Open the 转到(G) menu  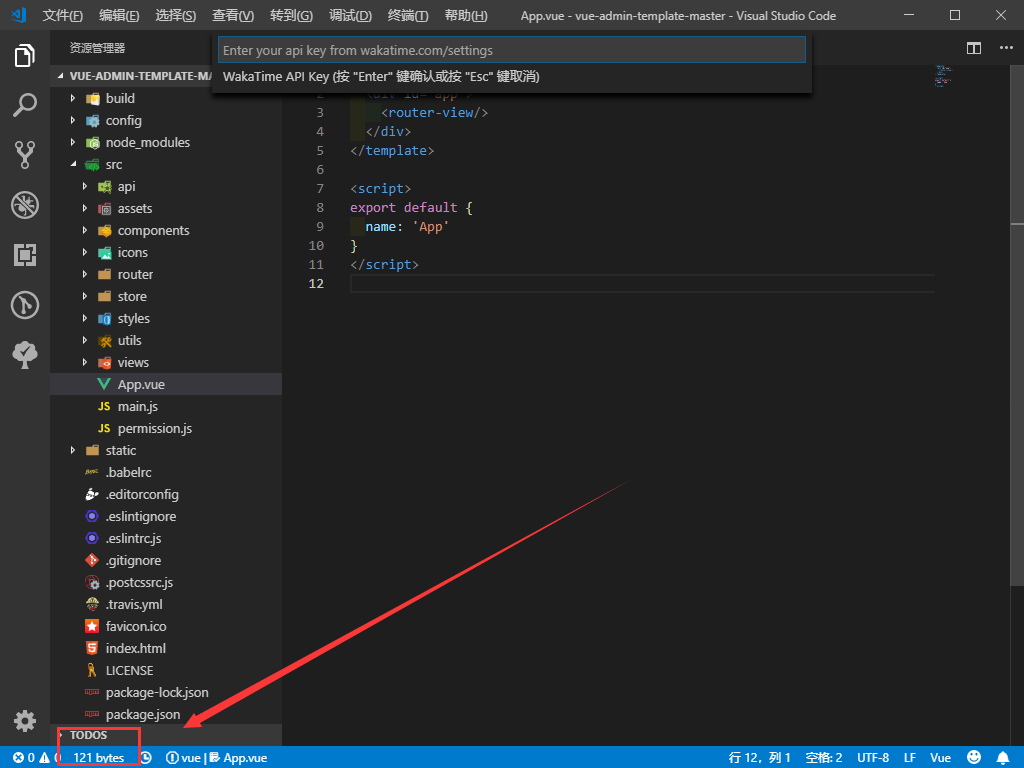[x=291, y=16]
